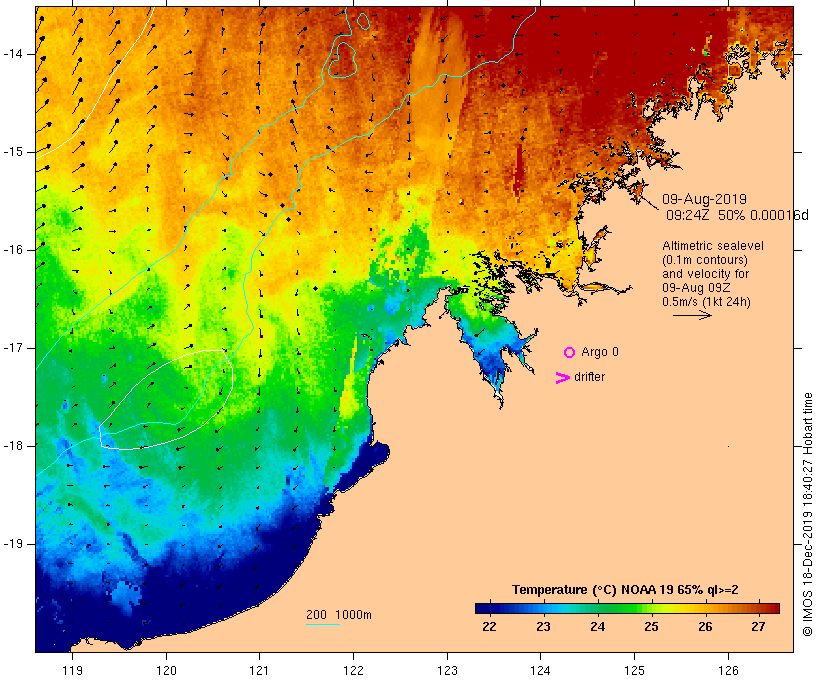The height and width of the screenshot is (680, 820).
Task: Click the longitude axis label 123
Action: tap(447, 671)
